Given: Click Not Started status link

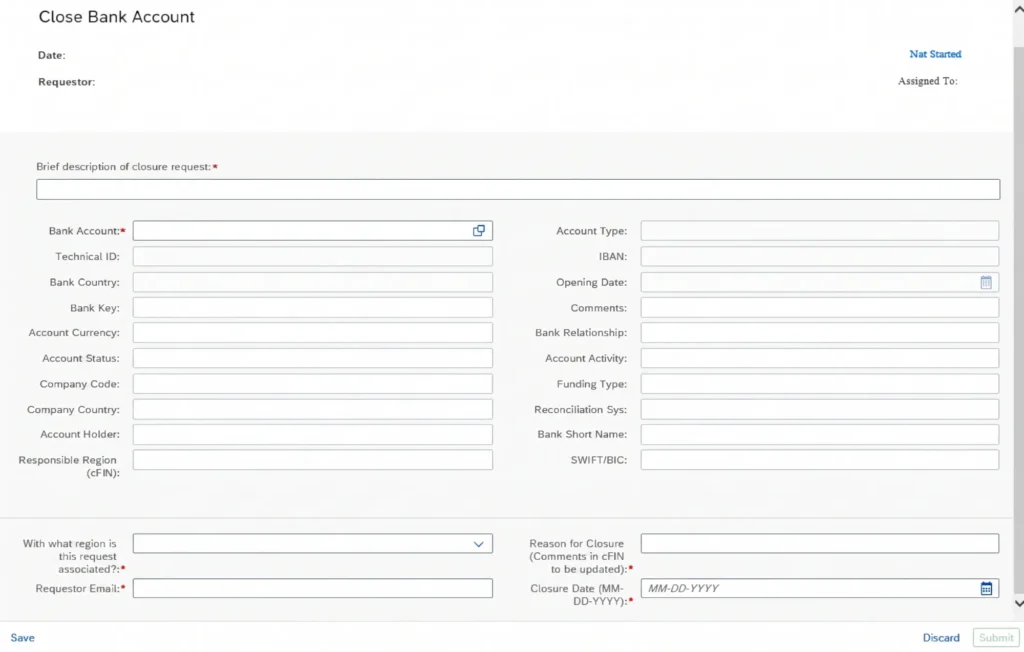Looking at the screenshot, I should (935, 54).
